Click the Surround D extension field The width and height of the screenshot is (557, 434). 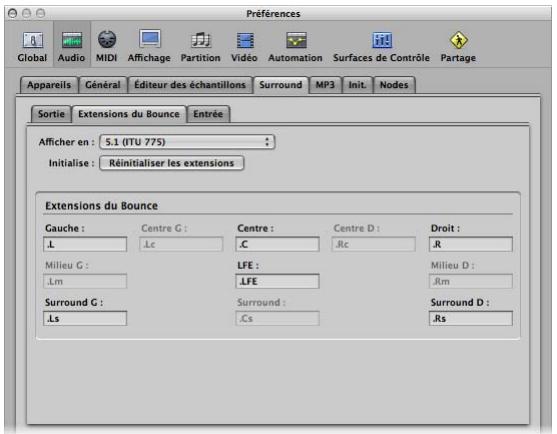pyautogui.click(x=471, y=318)
